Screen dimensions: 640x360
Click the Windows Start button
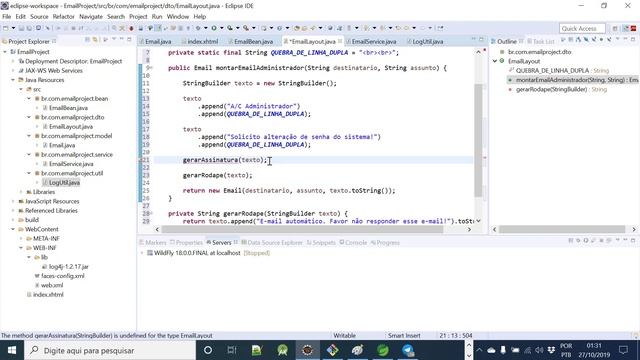coord(12,350)
